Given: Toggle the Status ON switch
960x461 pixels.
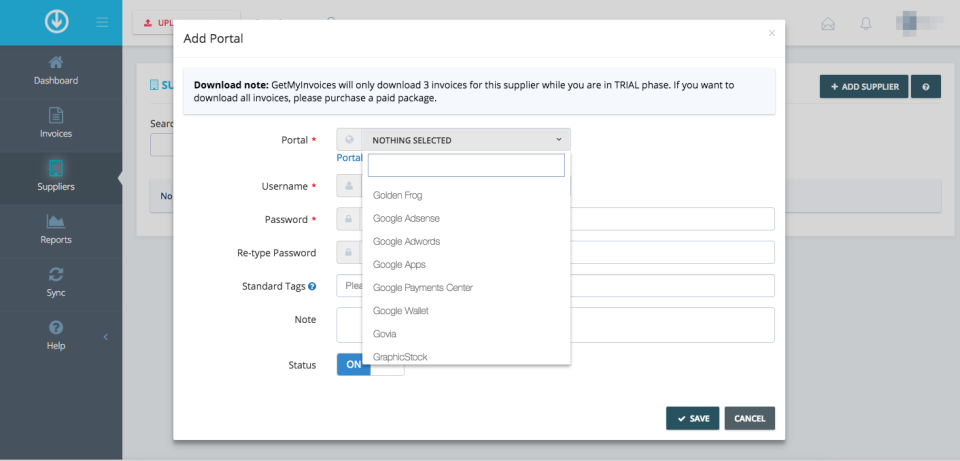Looking at the screenshot, I should point(370,365).
